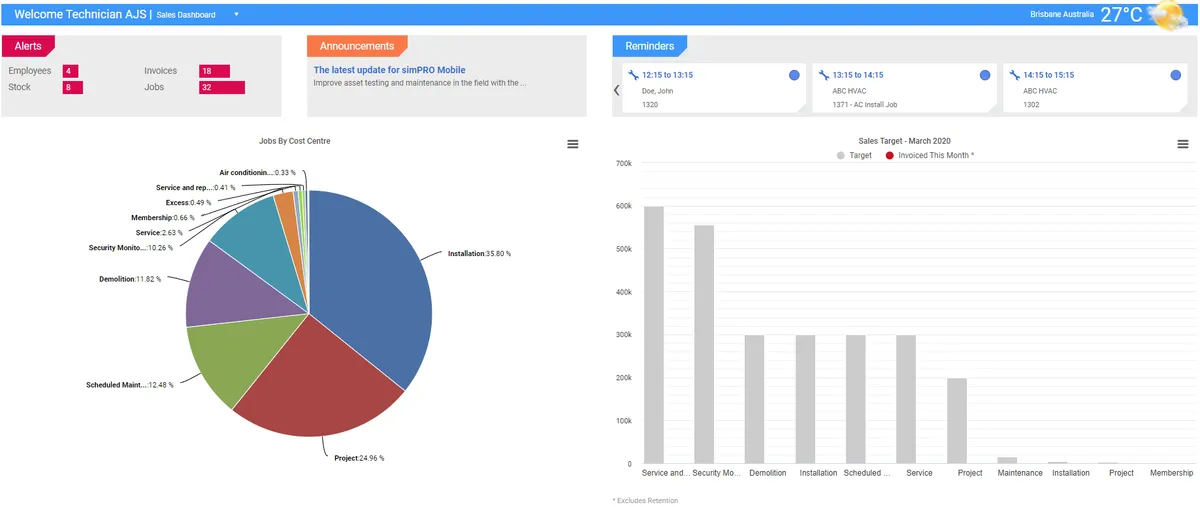Toggle Target series in chart legend
1200x507 pixels.
click(854, 156)
